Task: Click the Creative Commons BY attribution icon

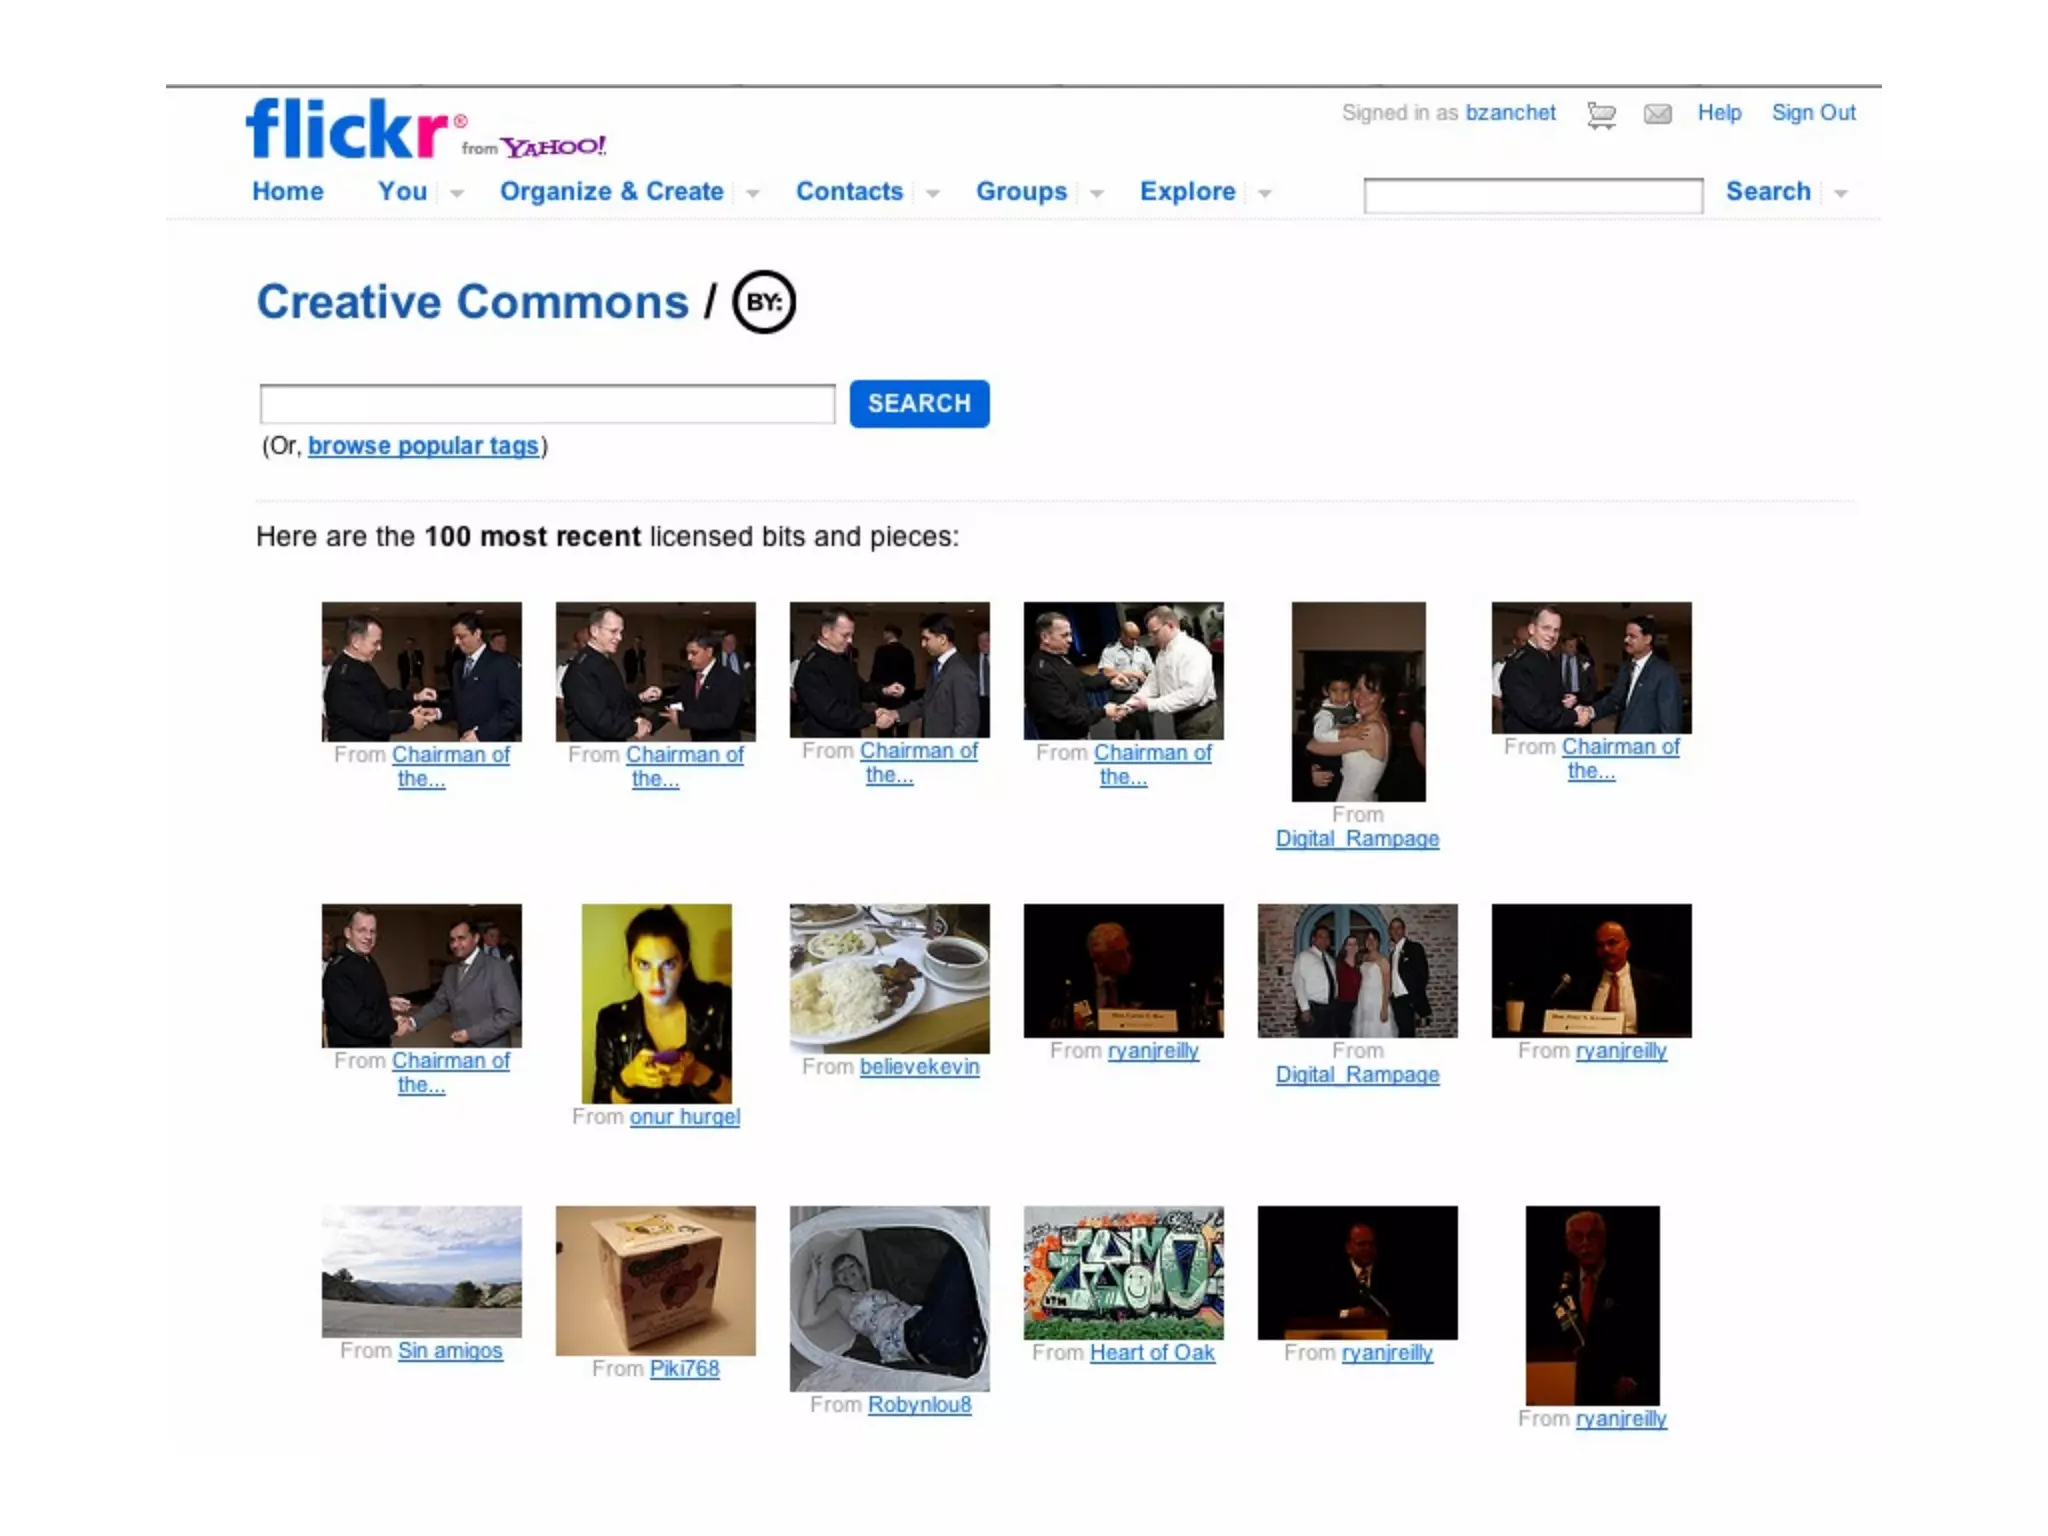Action: pos(764,302)
